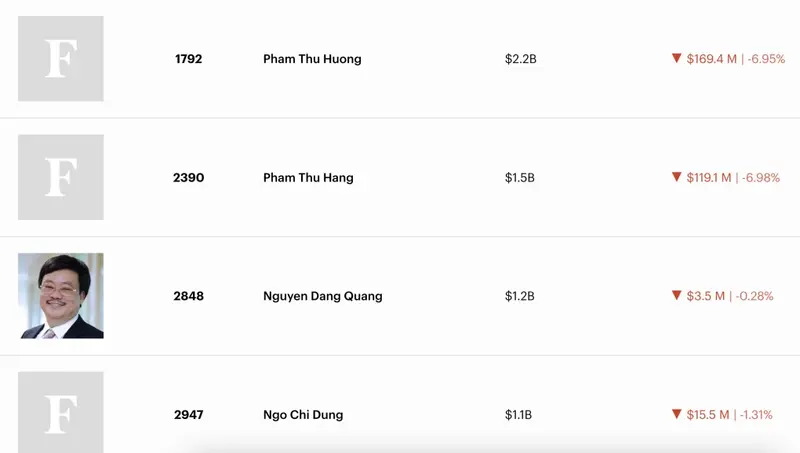
Task: Open Pham Thu Huong profile name link
Action: [x=312, y=59]
